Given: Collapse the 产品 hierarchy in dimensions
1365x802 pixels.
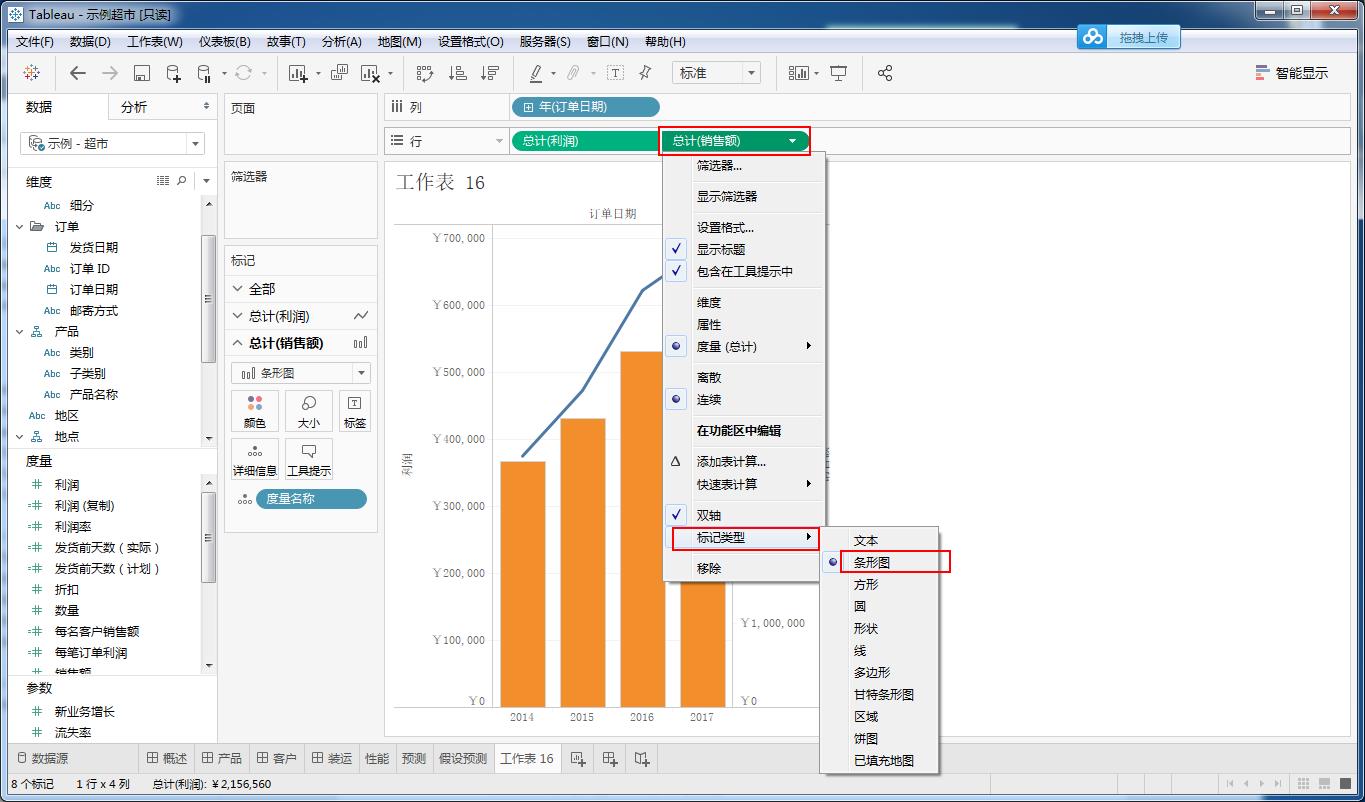Looking at the screenshot, I should tap(20, 332).
